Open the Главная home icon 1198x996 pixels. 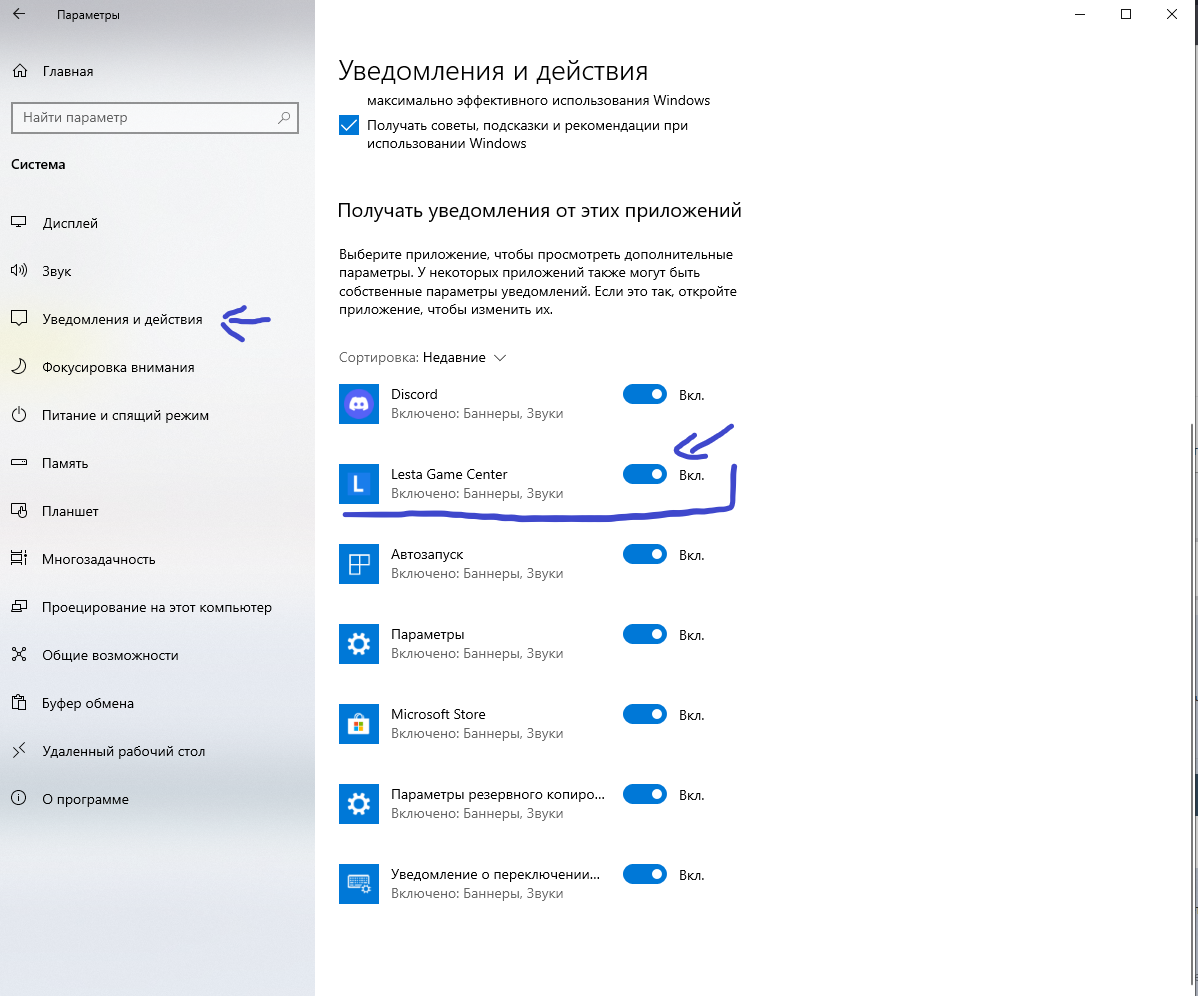tap(20, 71)
